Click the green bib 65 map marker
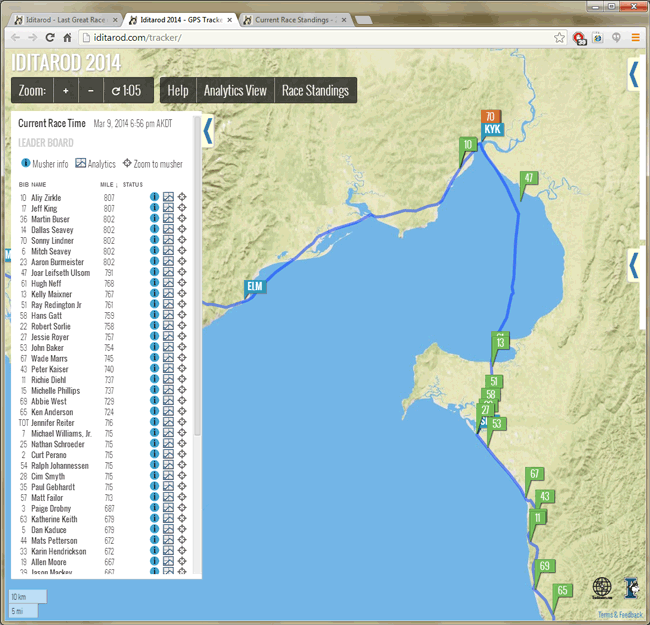The width and height of the screenshot is (650, 625). click(x=563, y=591)
